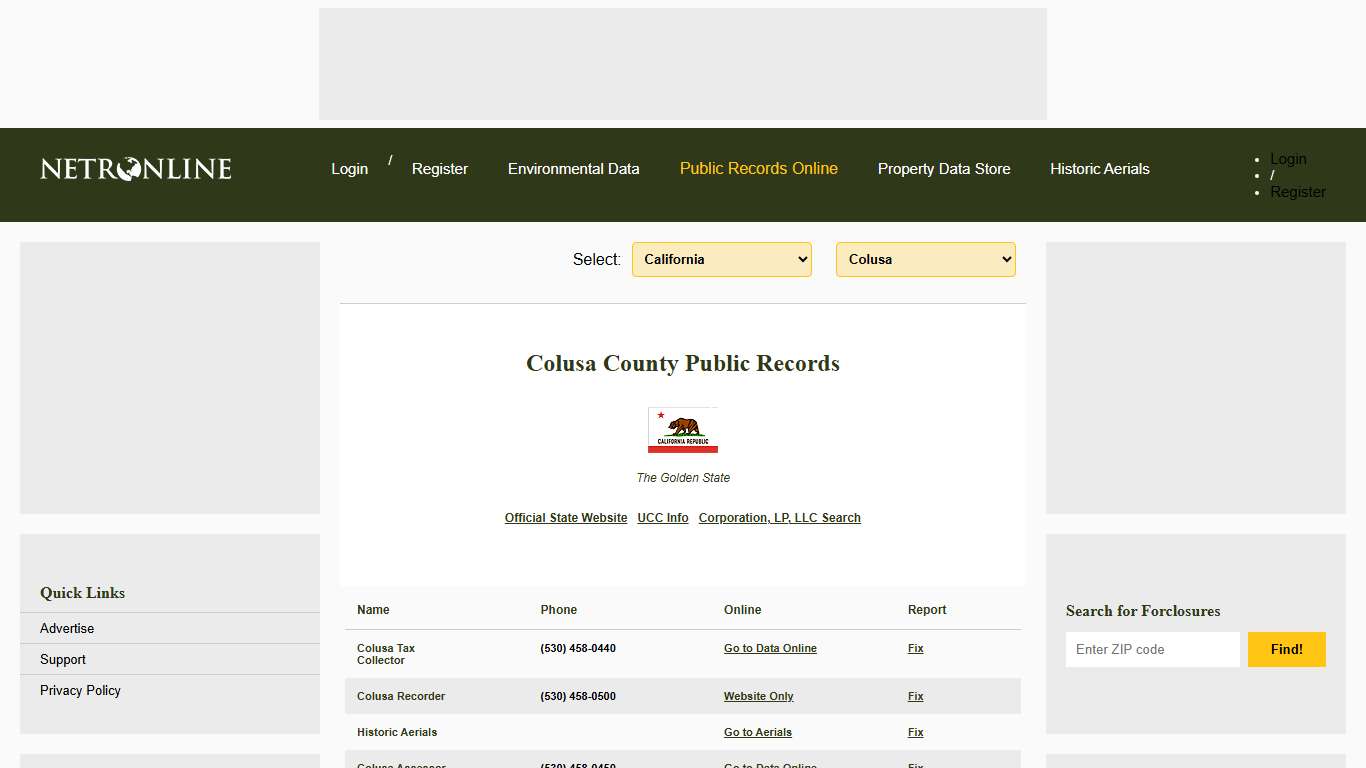Click the NETRONLINE logo

click(x=134, y=169)
